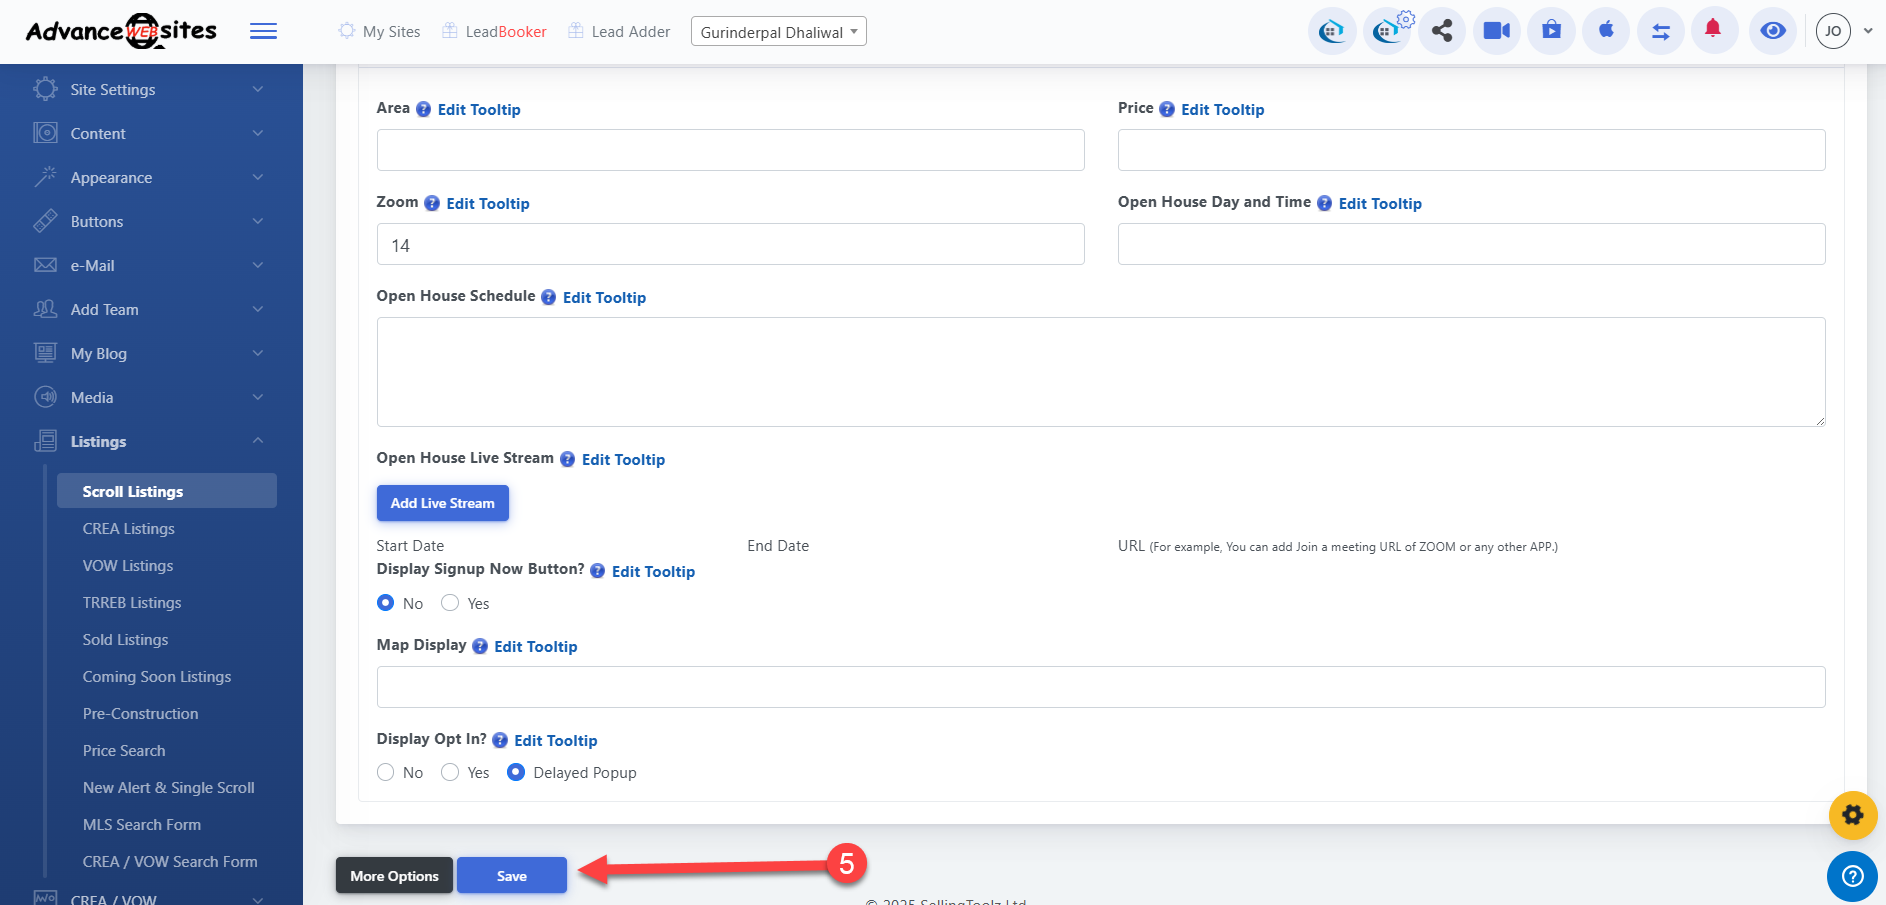Toggle the hamburger sidebar menu

263,32
